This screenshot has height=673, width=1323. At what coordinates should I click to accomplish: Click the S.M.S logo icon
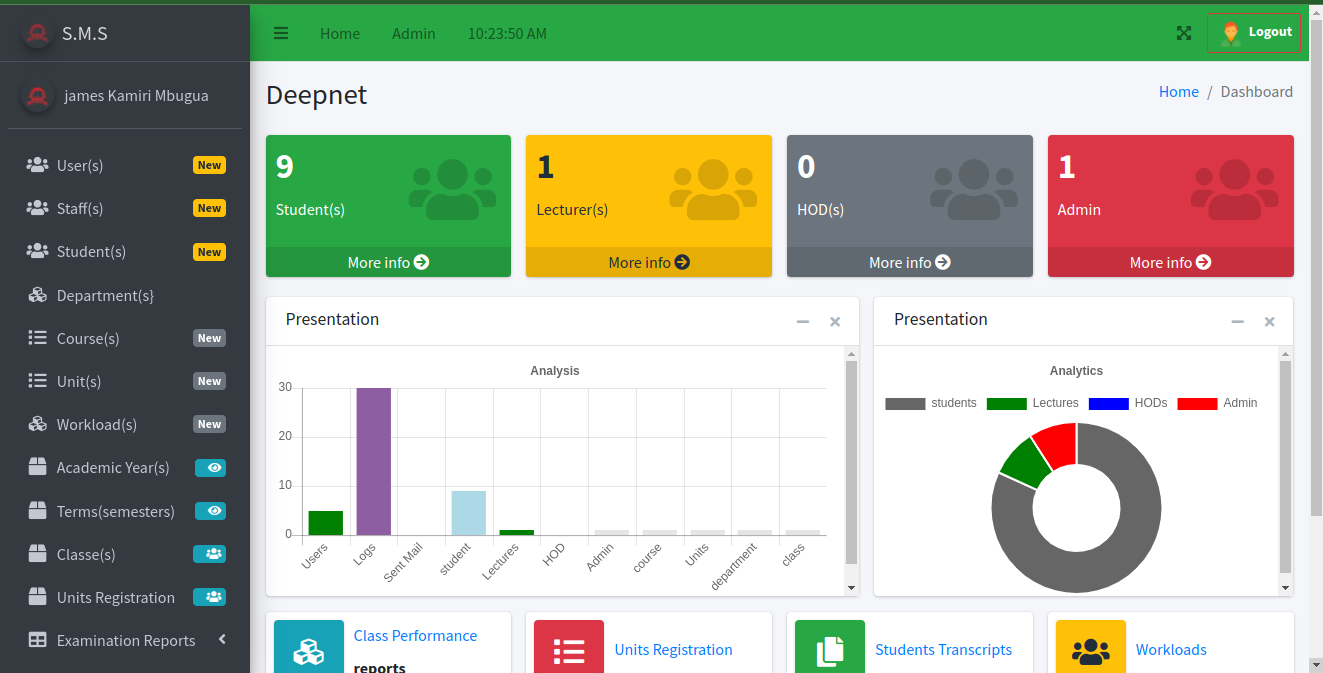[38, 33]
